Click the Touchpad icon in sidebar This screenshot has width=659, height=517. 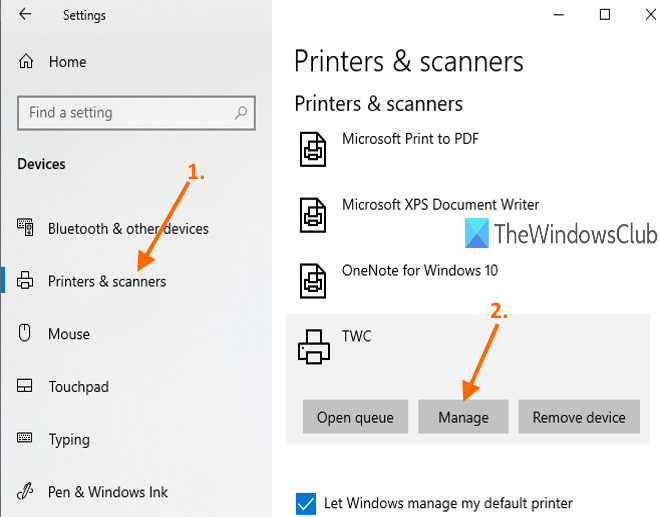point(24,385)
